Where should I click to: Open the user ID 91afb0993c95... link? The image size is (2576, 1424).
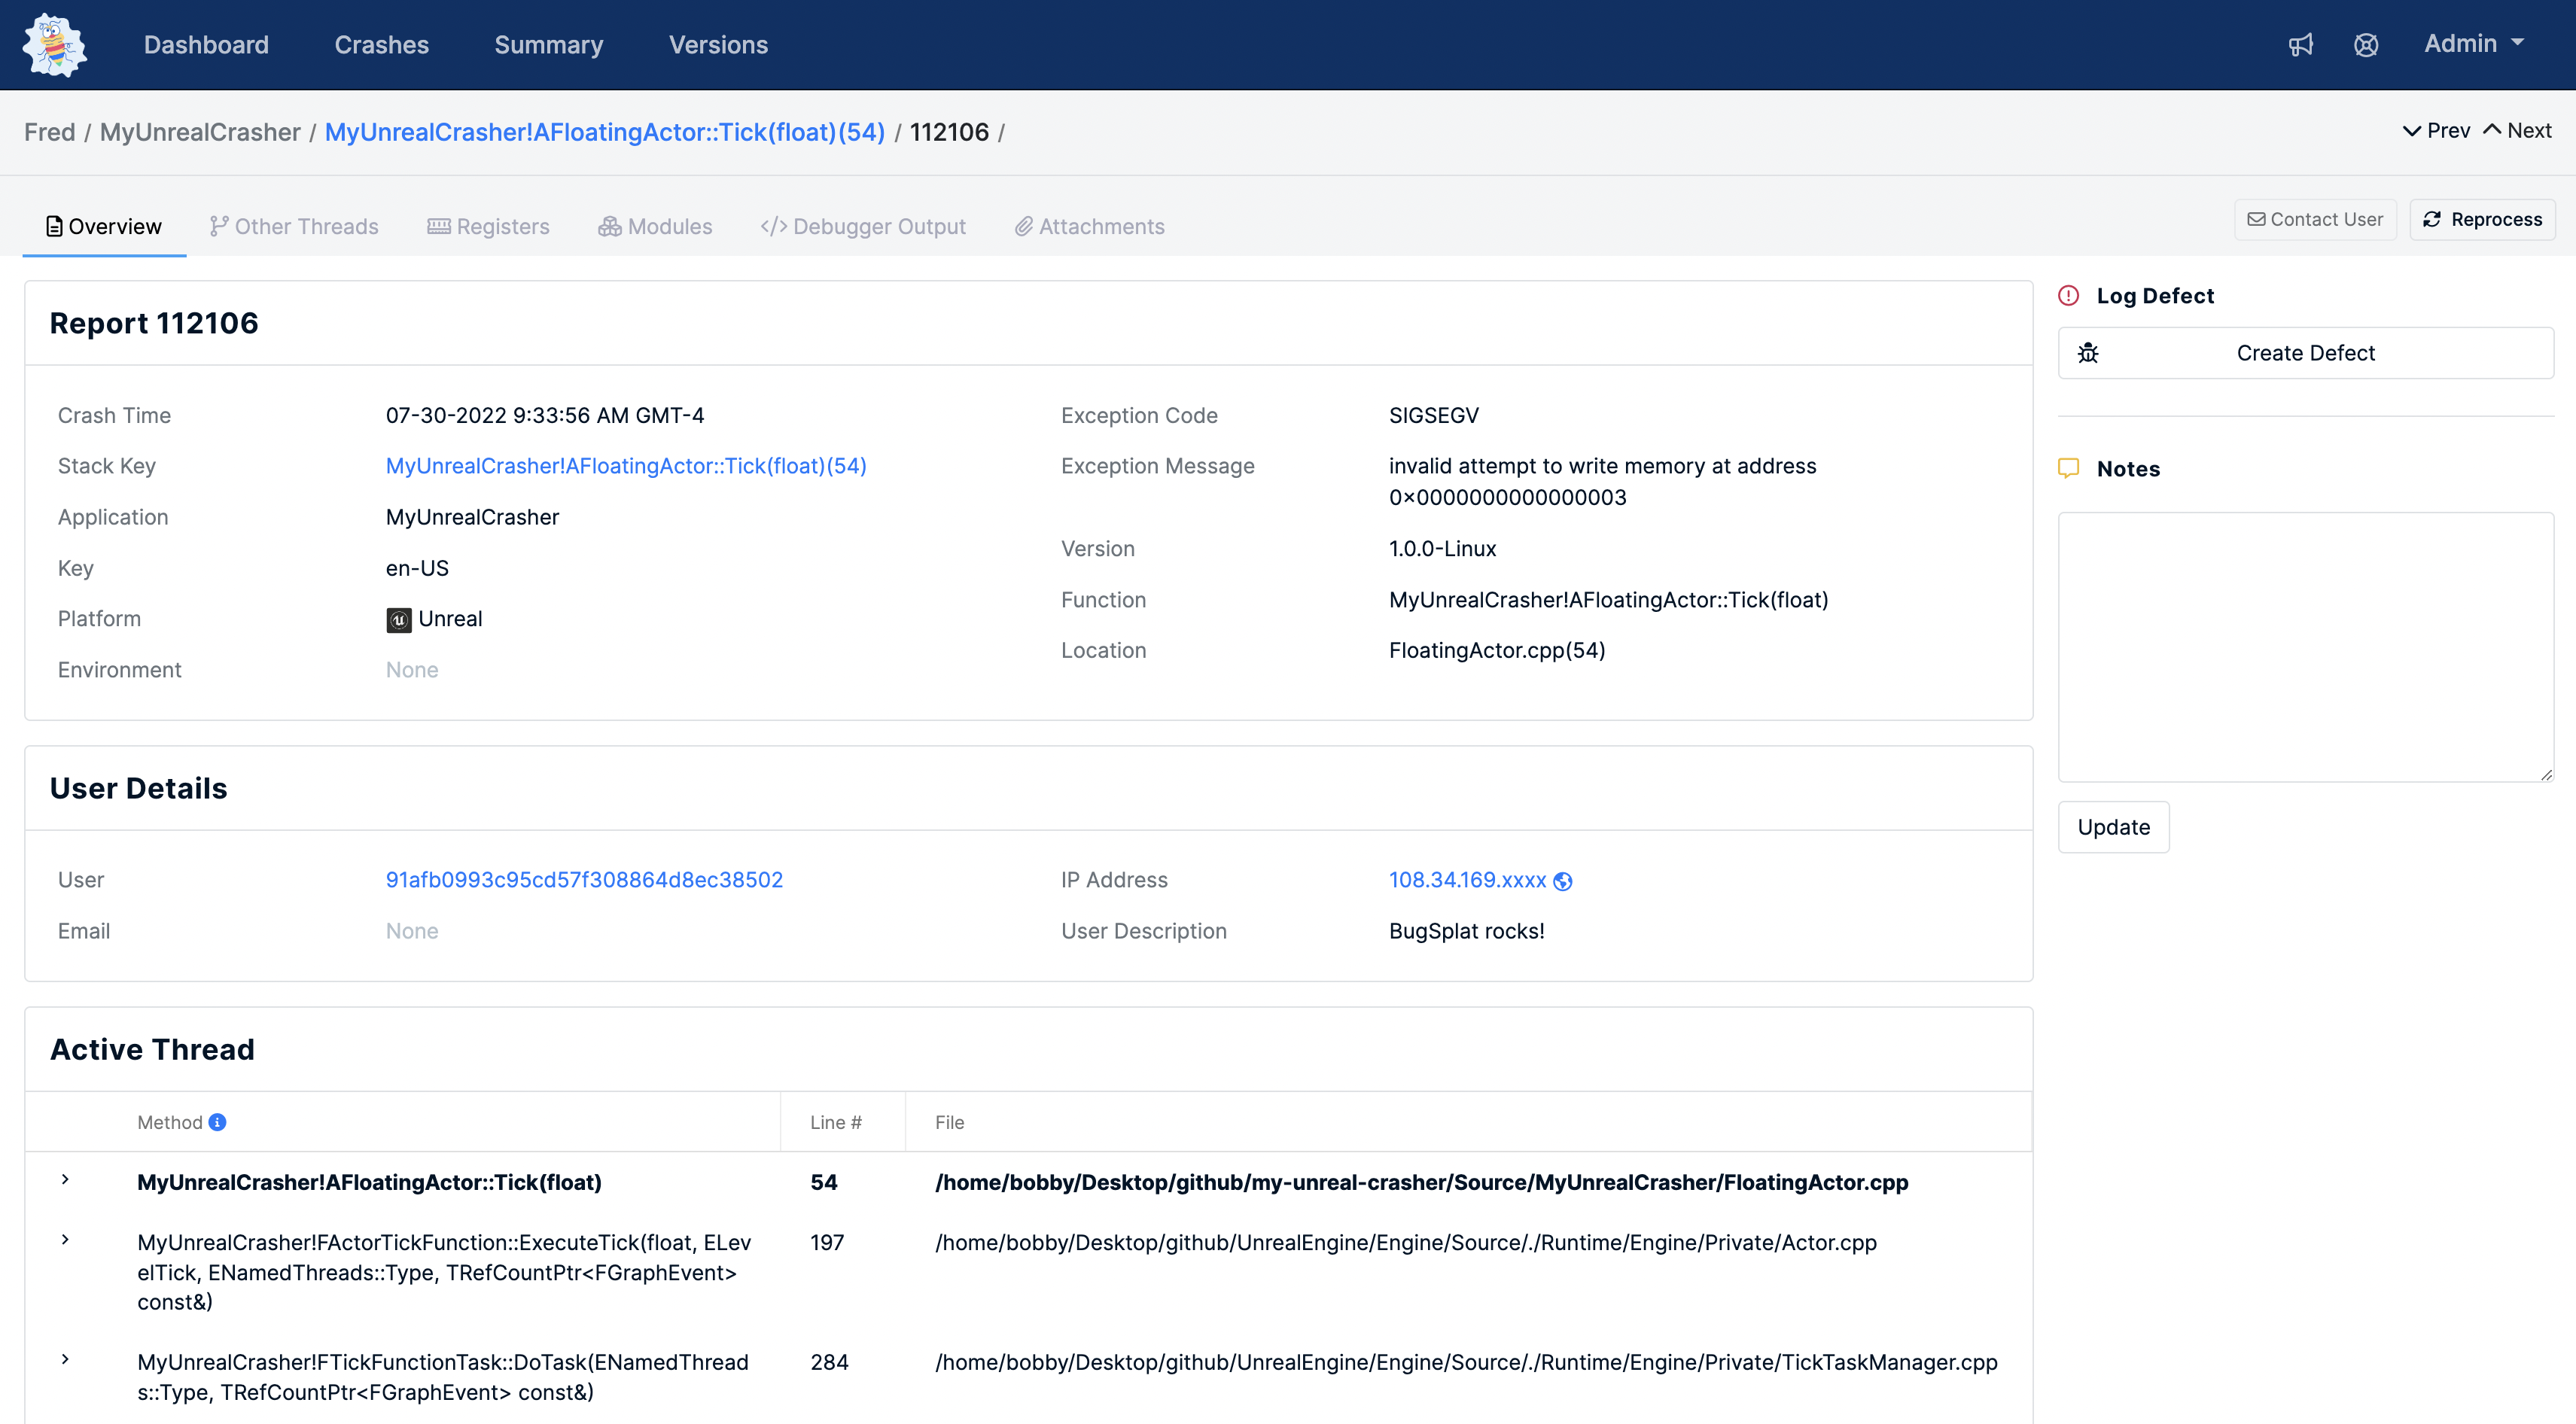(584, 880)
